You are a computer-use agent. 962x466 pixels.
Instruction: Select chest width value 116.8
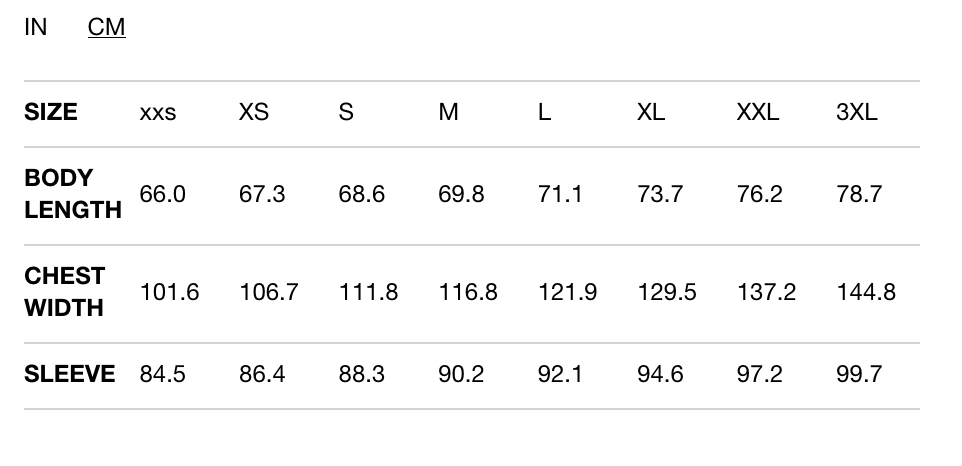click(x=468, y=292)
